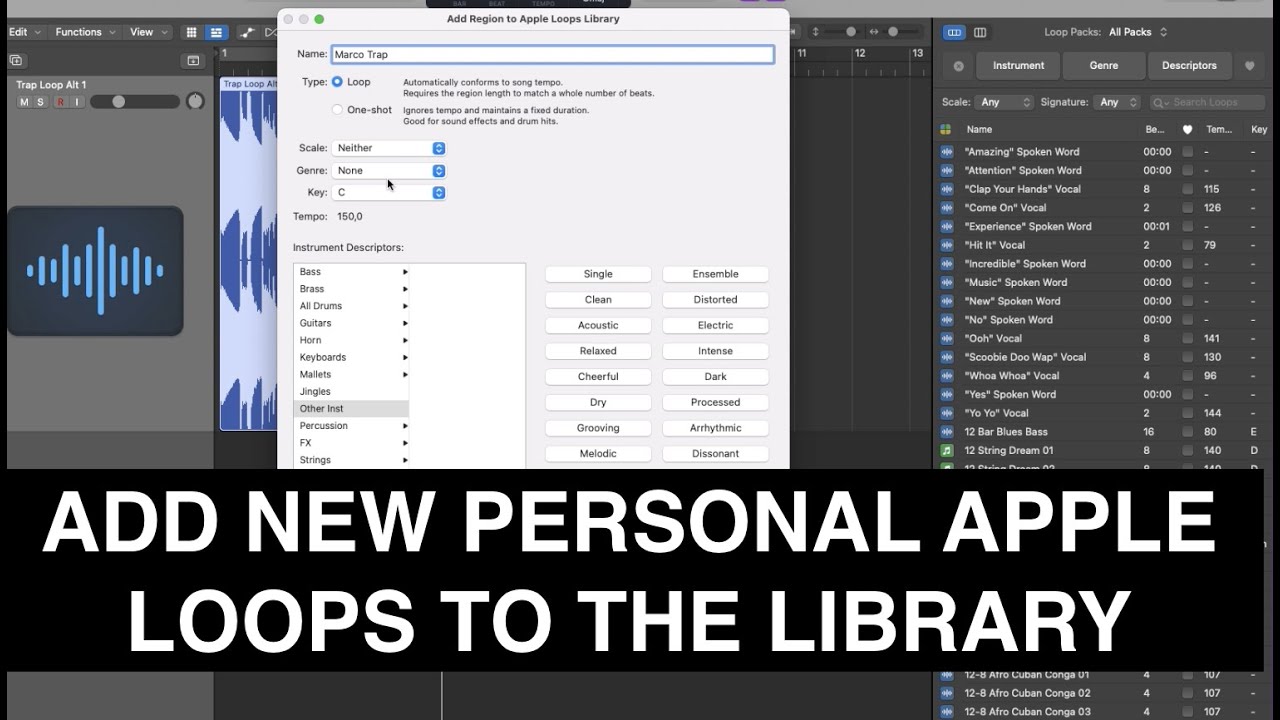1280x720 pixels.
Task: Select column view in Loop Browser
Action: (x=980, y=32)
